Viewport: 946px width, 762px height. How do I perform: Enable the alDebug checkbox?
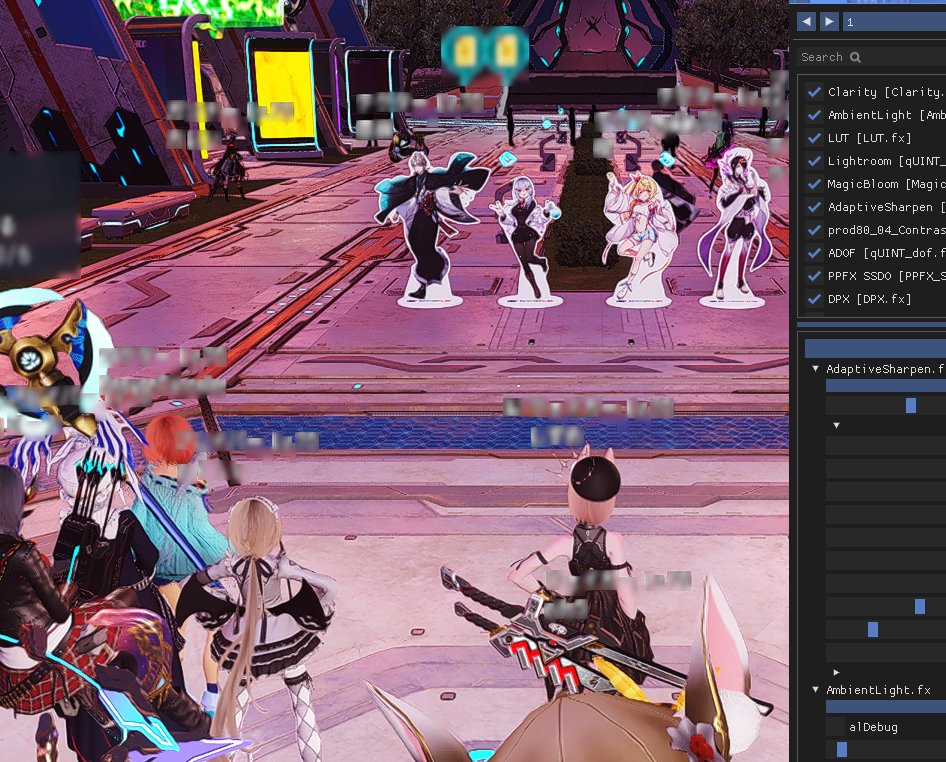point(835,727)
